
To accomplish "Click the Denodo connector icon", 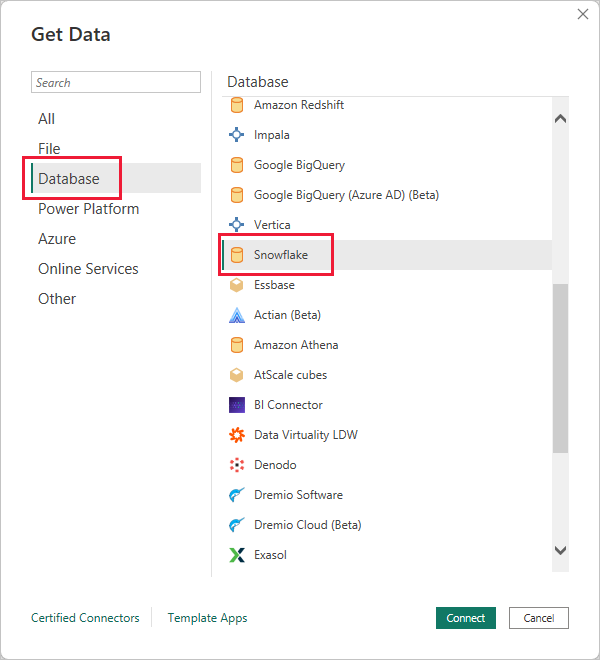I will (237, 465).
